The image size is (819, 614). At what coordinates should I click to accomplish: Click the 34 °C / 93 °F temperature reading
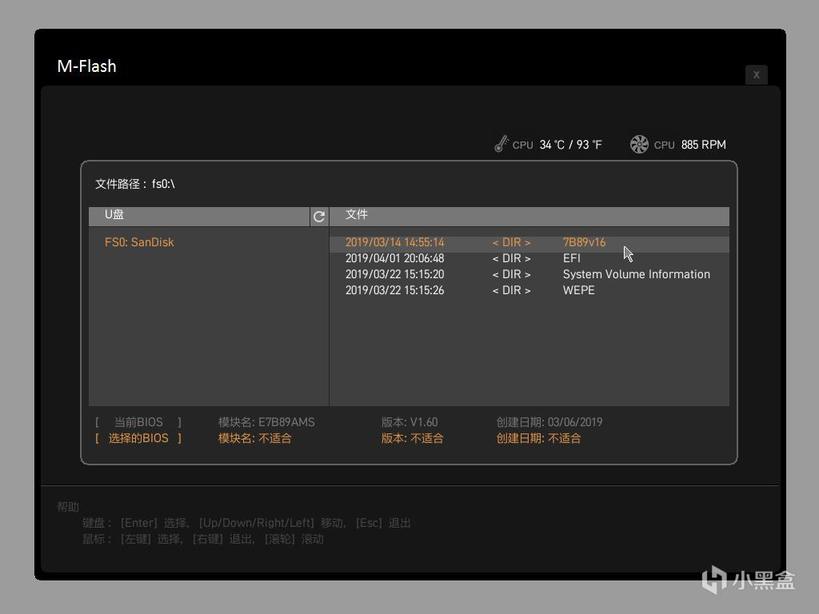pos(570,145)
